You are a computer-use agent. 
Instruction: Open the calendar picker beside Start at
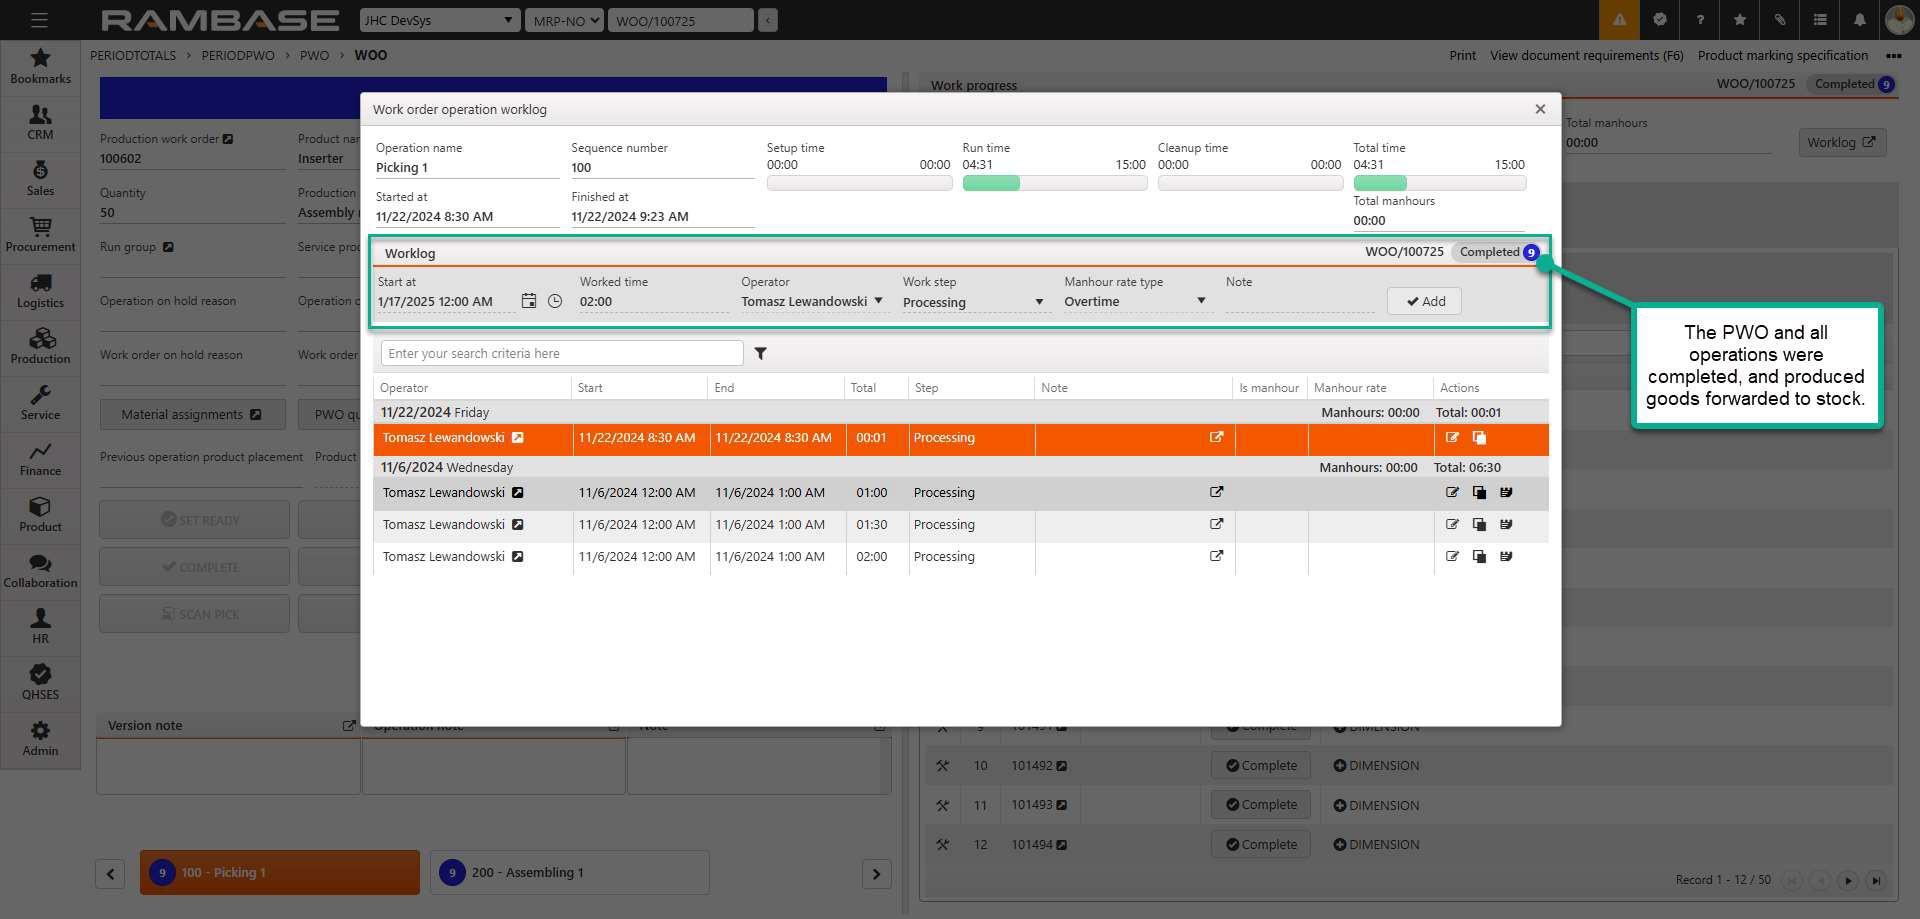(x=529, y=301)
